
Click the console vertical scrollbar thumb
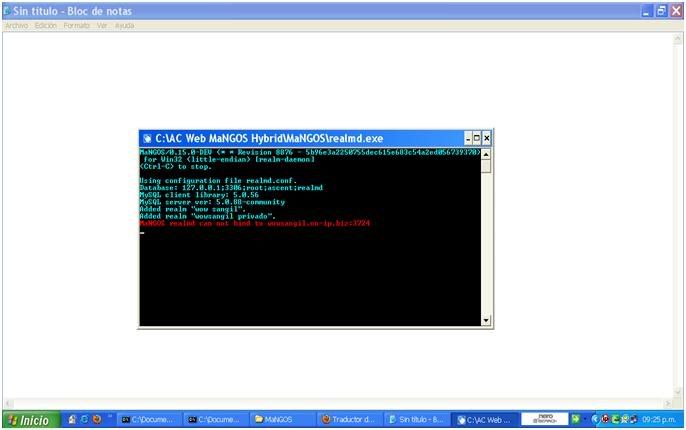(x=486, y=166)
